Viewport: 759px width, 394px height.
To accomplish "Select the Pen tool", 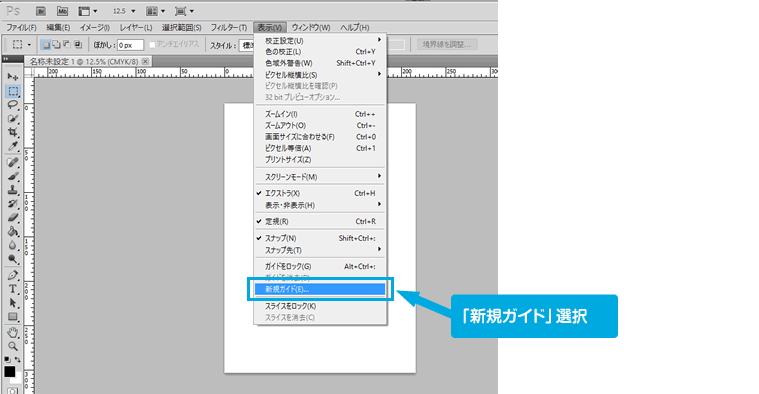I will click(x=13, y=275).
